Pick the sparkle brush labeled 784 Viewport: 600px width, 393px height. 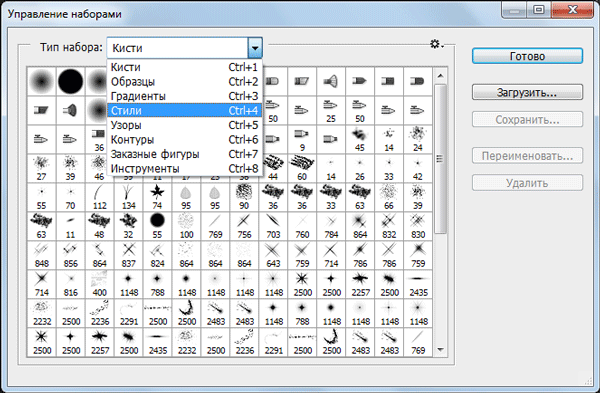coord(331,227)
